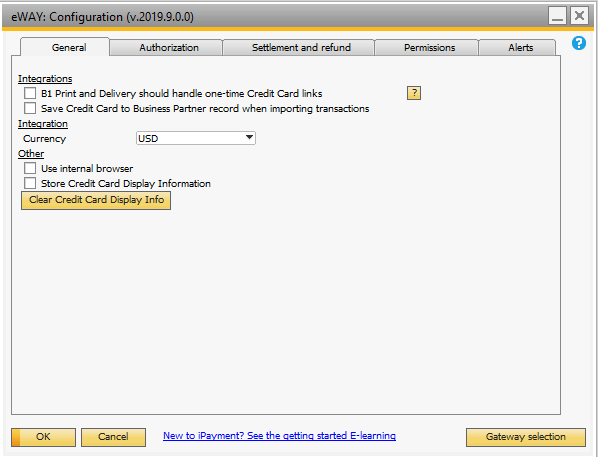Screen dimensions: 598x457
Task: Check Save Credit Card to Business Partner record
Action: (x=30, y=108)
